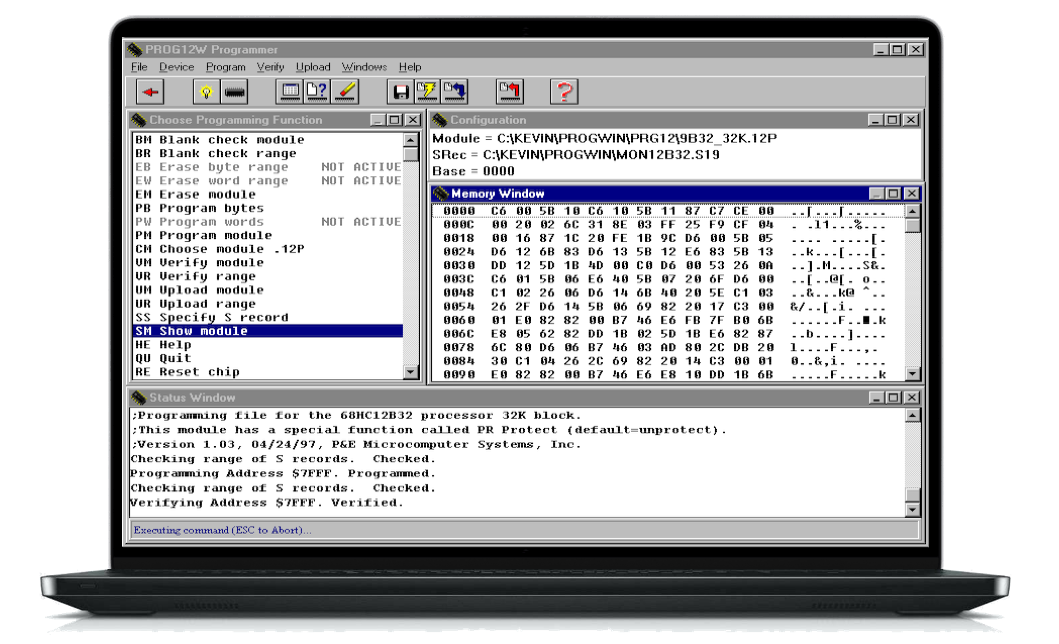Open the Program menu
Viewport: 1059px width, 644px height.
pos(225,66)
